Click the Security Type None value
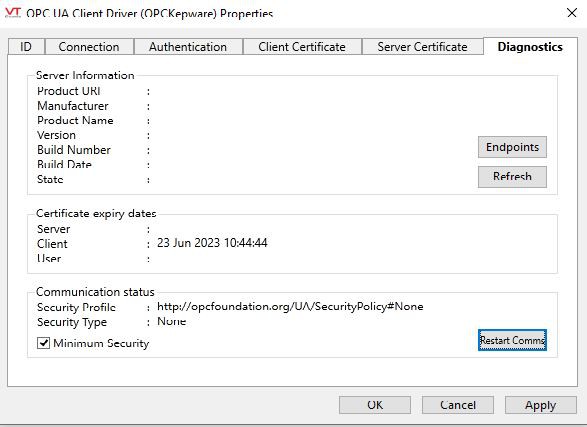587x427 pixels. [171, 321]
